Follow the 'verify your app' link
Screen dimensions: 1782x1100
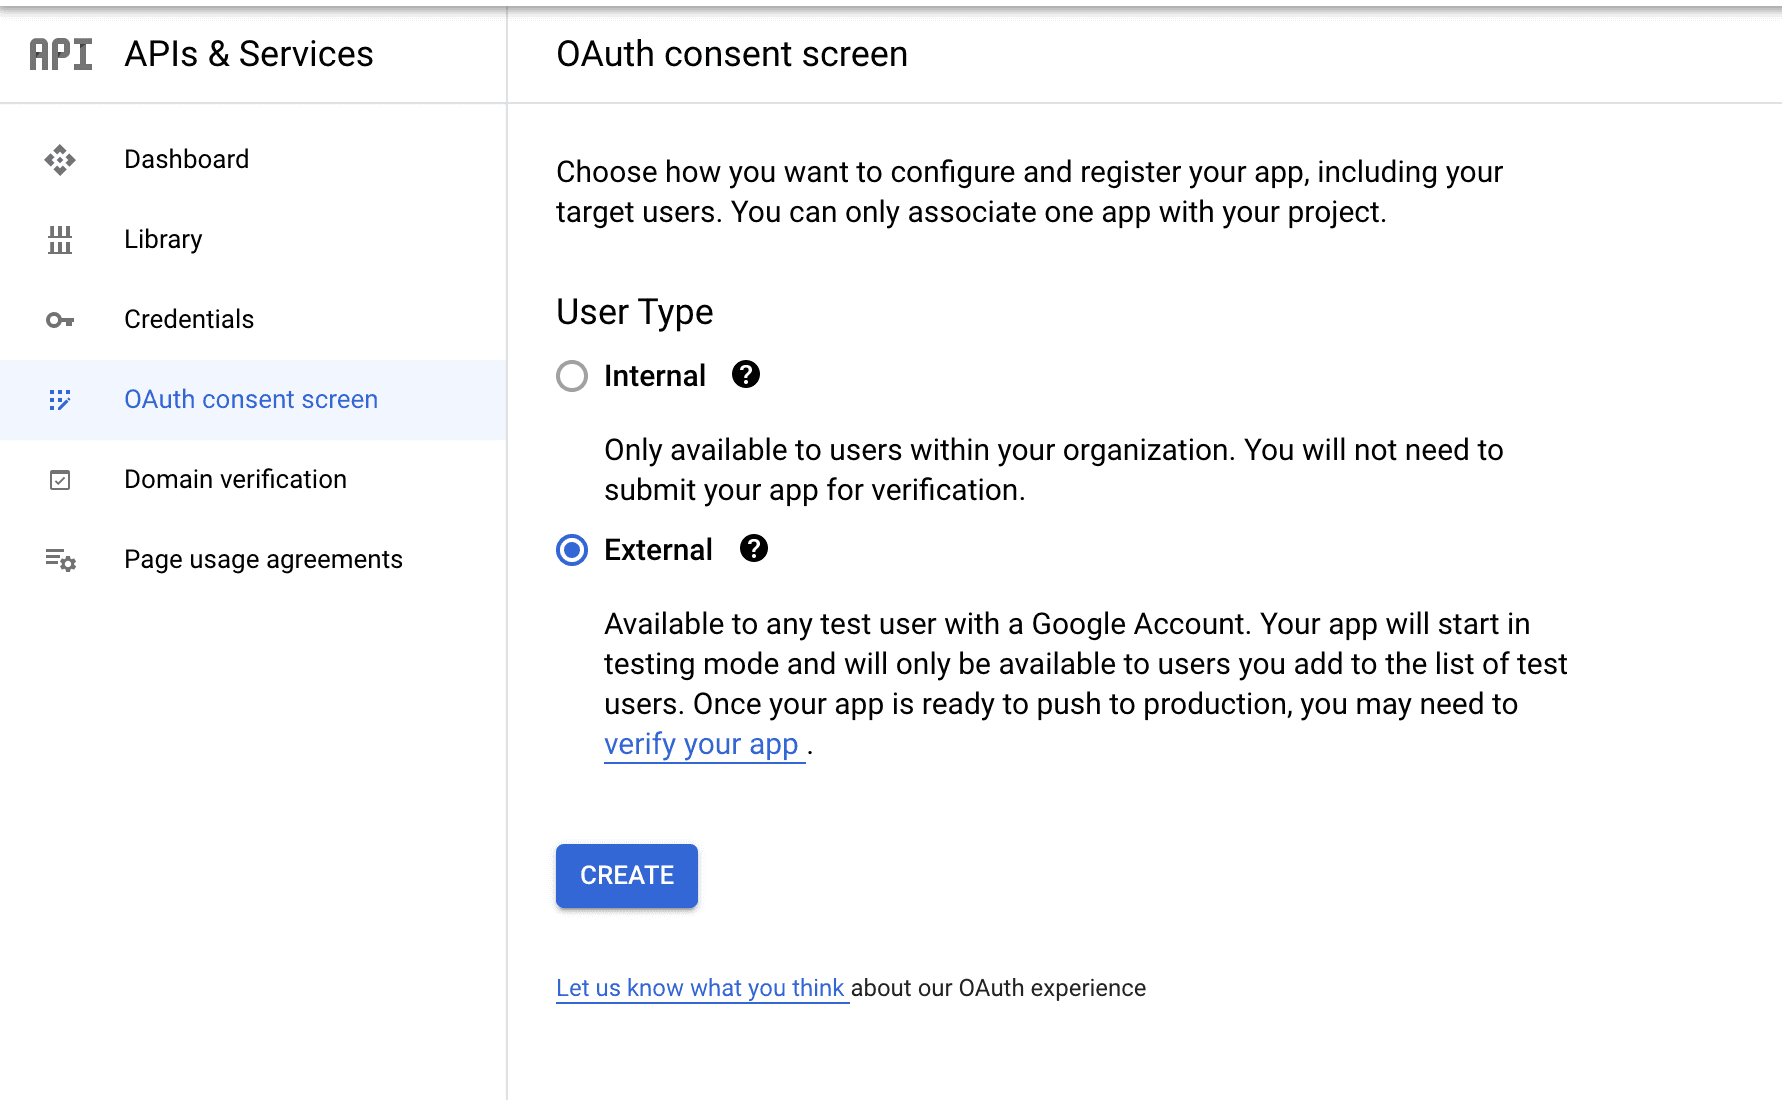(702, 745)
